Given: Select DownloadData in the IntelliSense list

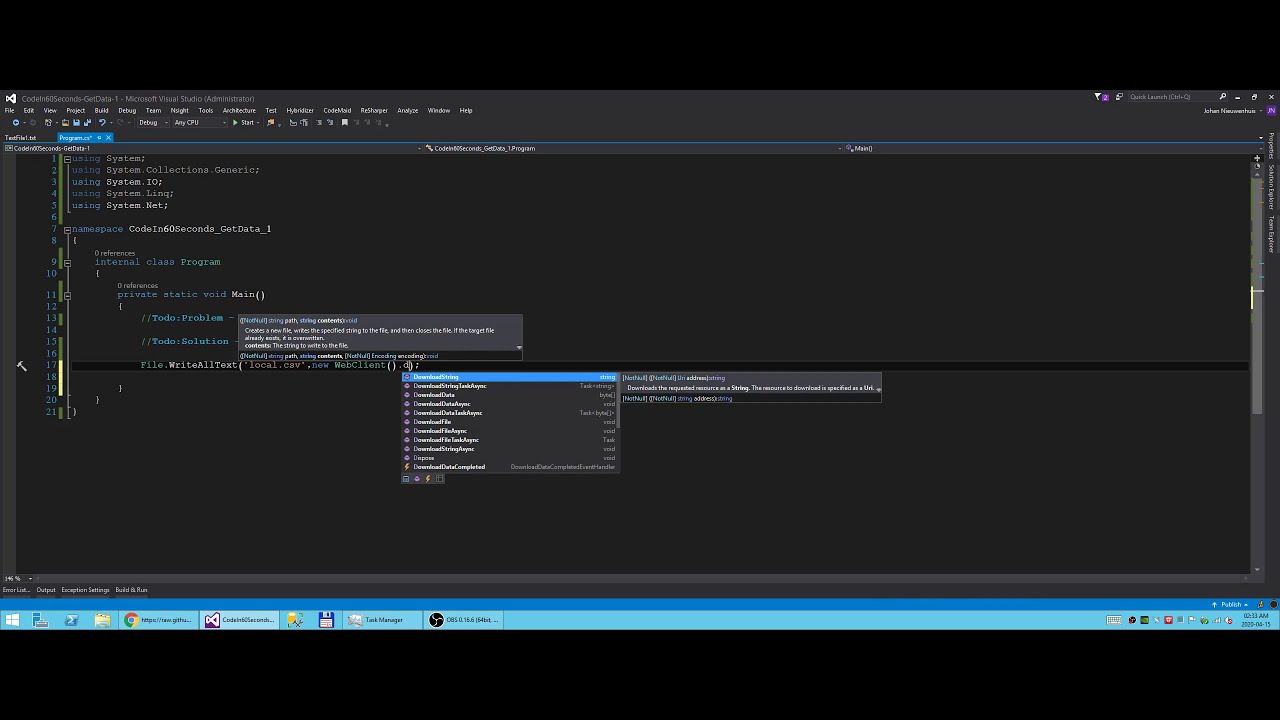Looking at the screenshot, I should click(510, 395).
